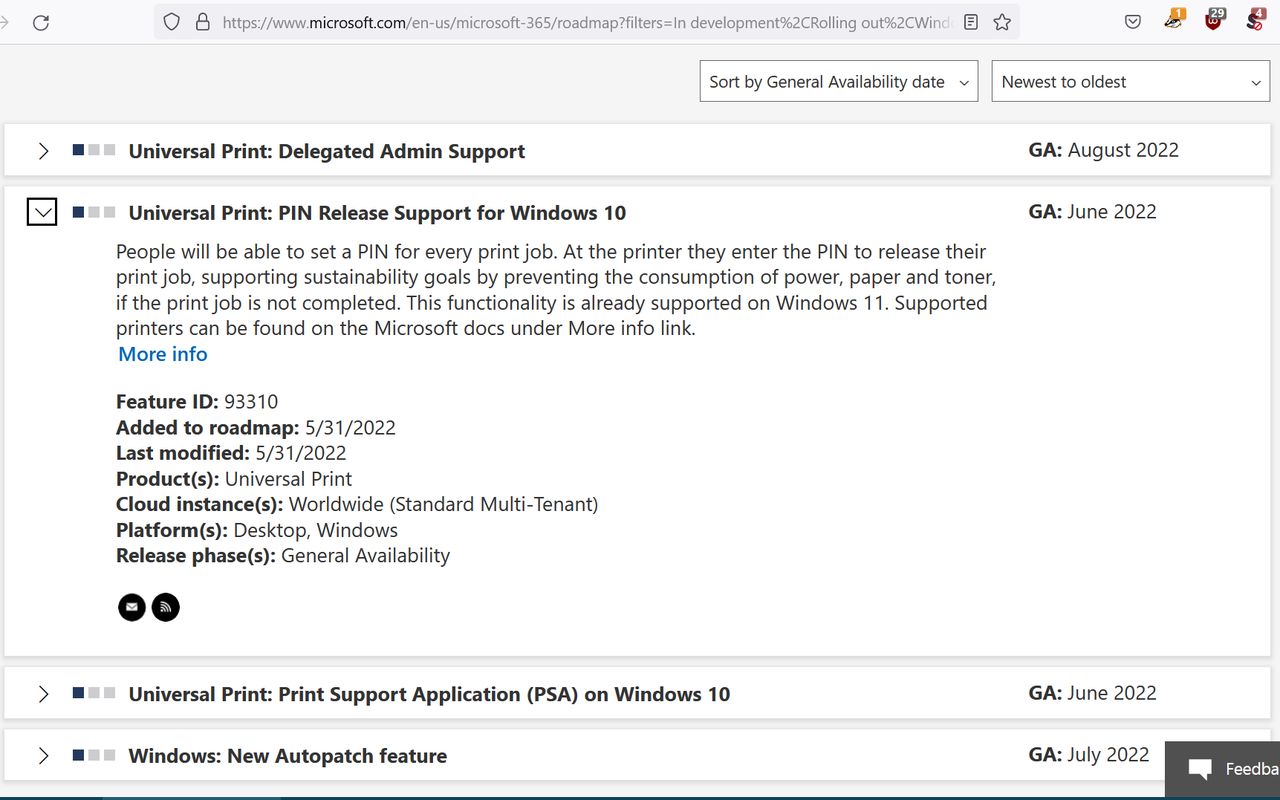Reload the page with the refresh icon
Viewport: 1280px width, 800px height.
[x=41, y=22]
